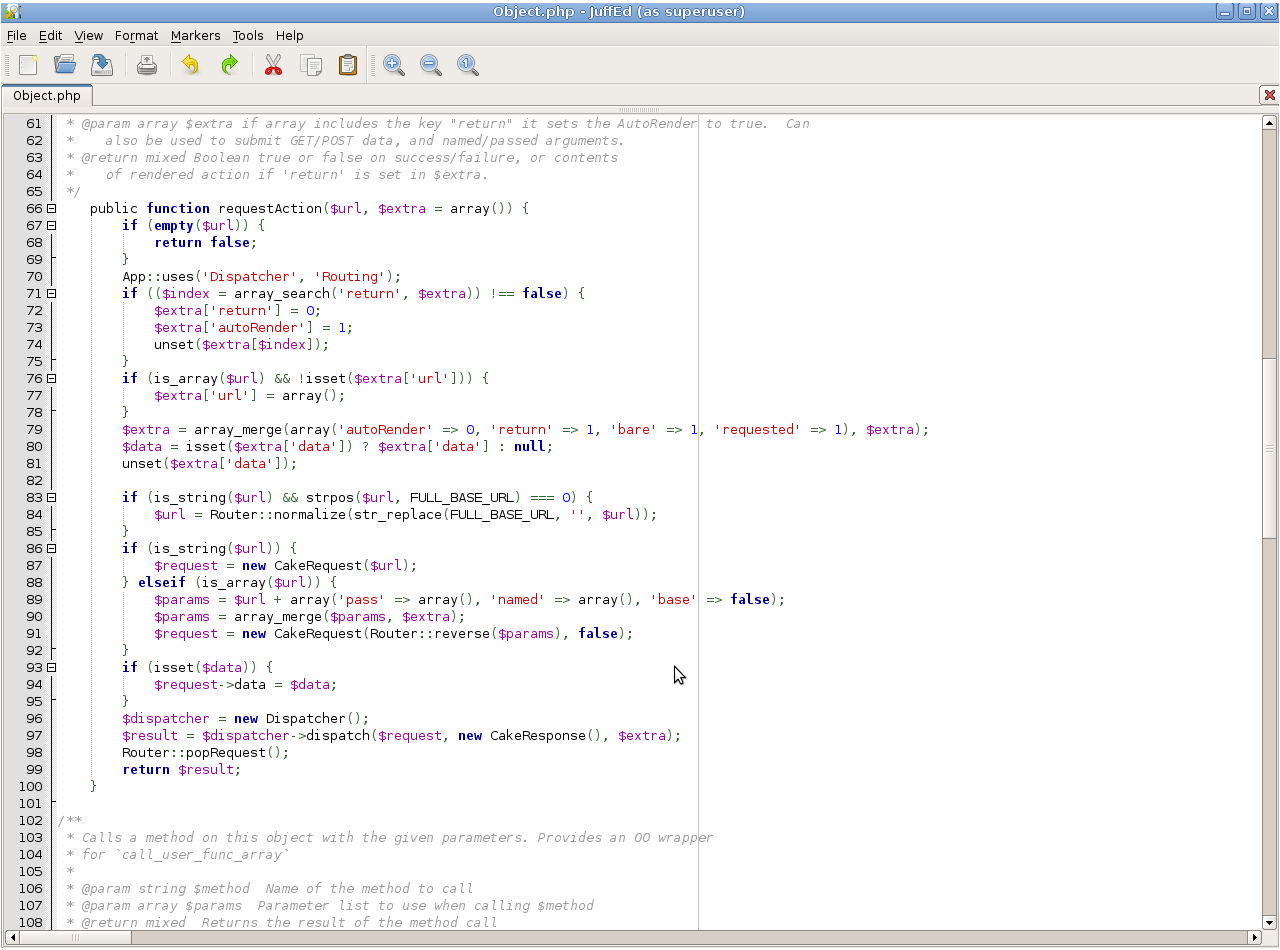Minimize the JuffEd window

point(1225,11)
